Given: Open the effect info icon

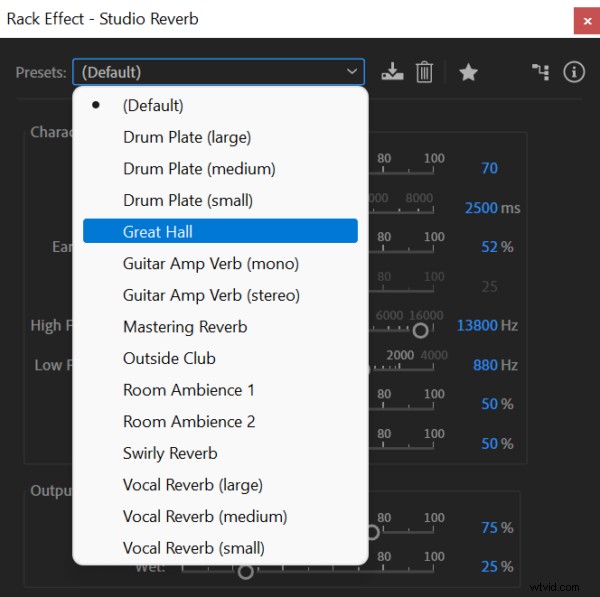Looking at the screenshot, I should click(x=574, y=72).
